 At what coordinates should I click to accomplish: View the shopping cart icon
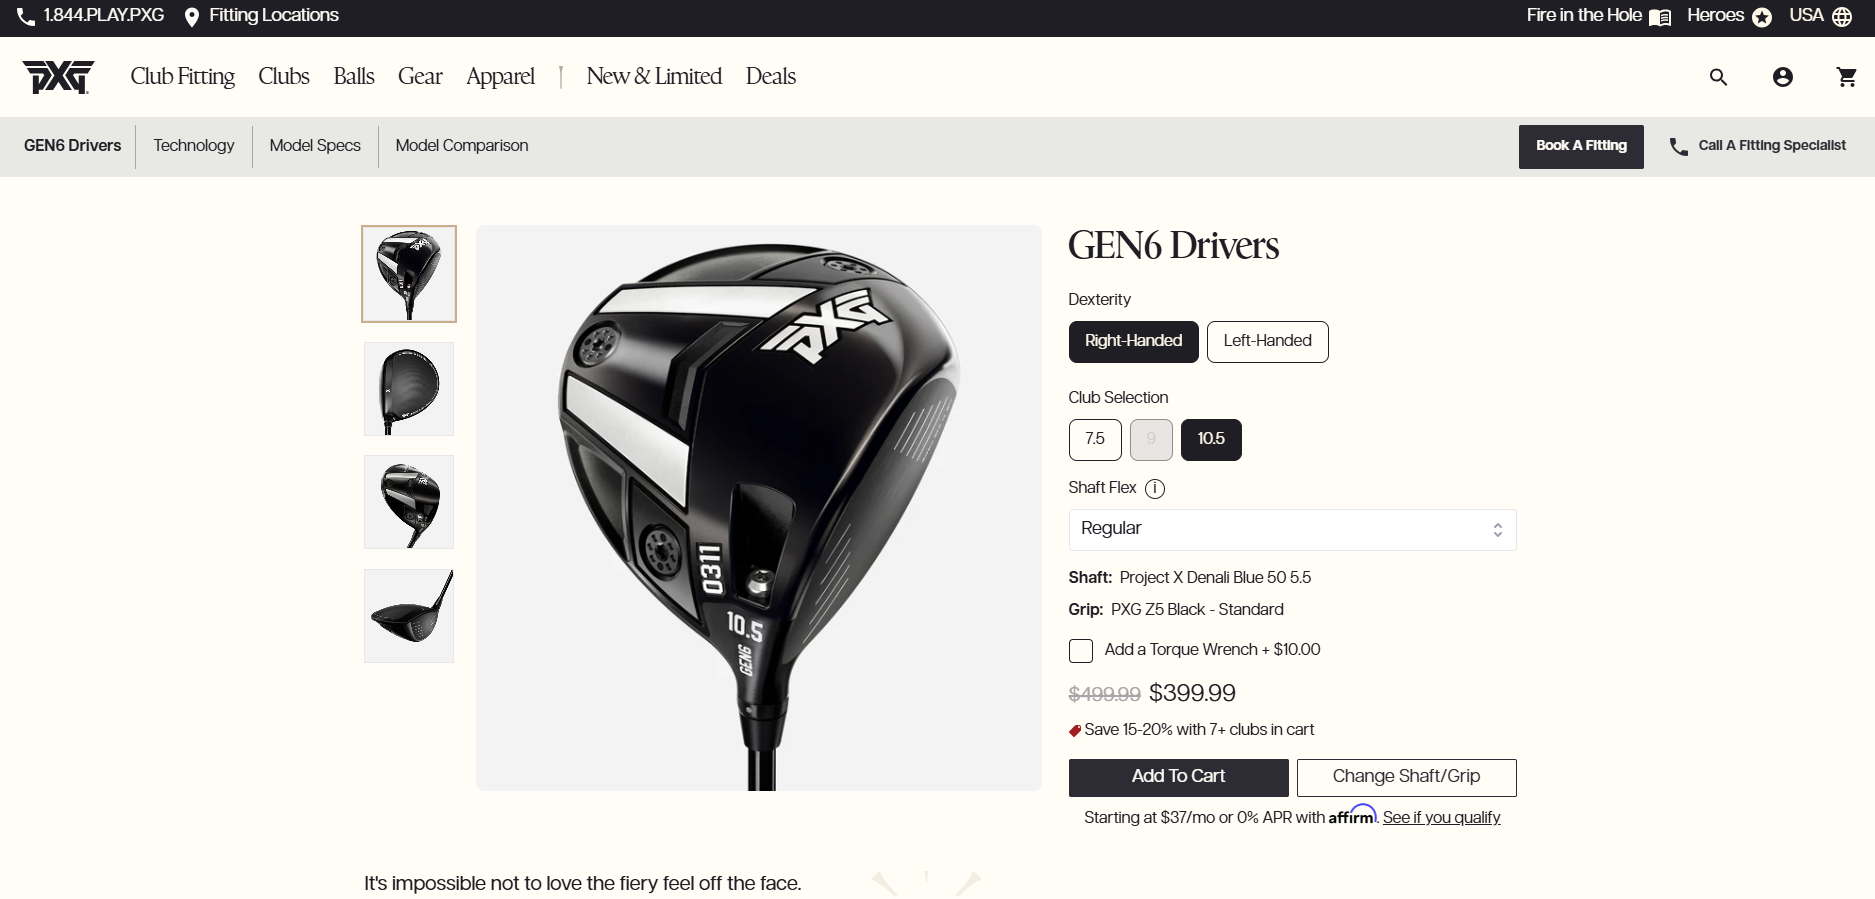[1846, 77]
